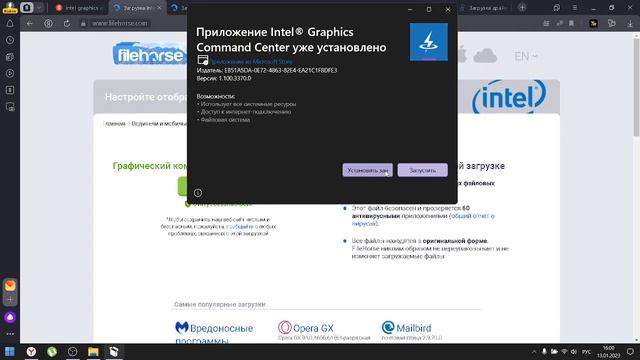This screenshot has width=640, height=360.
Task: Open the tab groups dropdown arrow top-left
Action: [x=39, y=7]
